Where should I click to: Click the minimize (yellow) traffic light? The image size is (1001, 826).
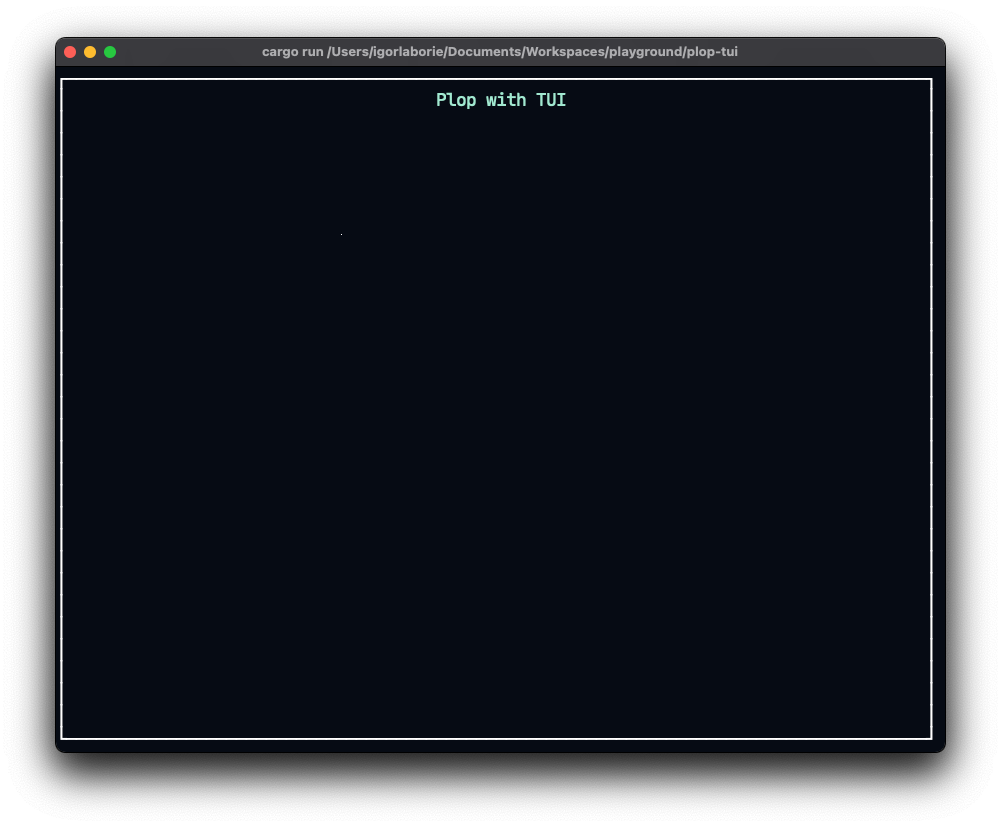(90, 51)
